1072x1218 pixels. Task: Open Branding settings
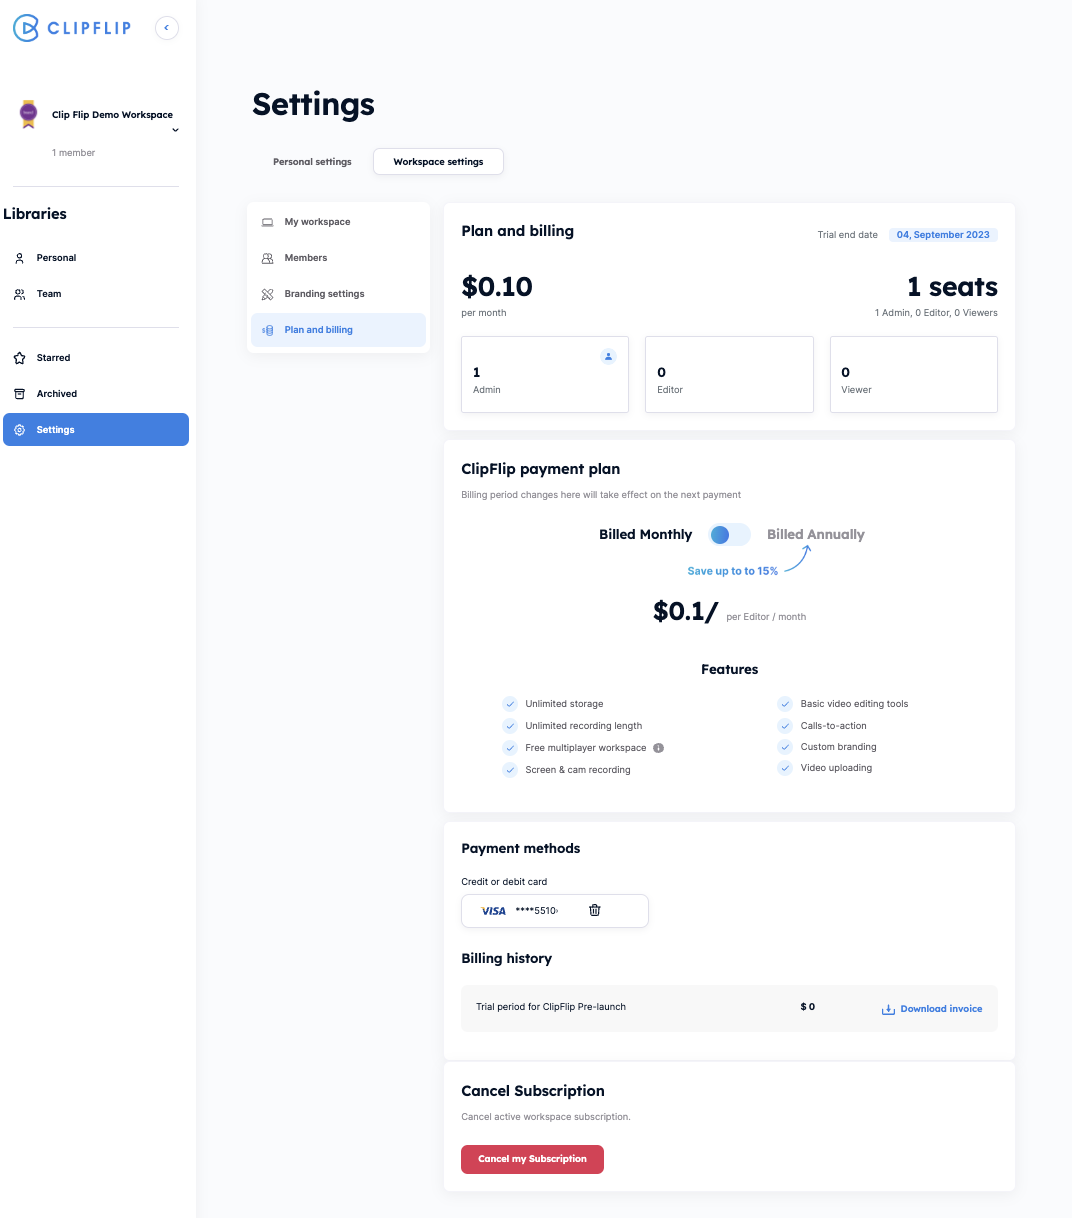click(x=339, y=294)
